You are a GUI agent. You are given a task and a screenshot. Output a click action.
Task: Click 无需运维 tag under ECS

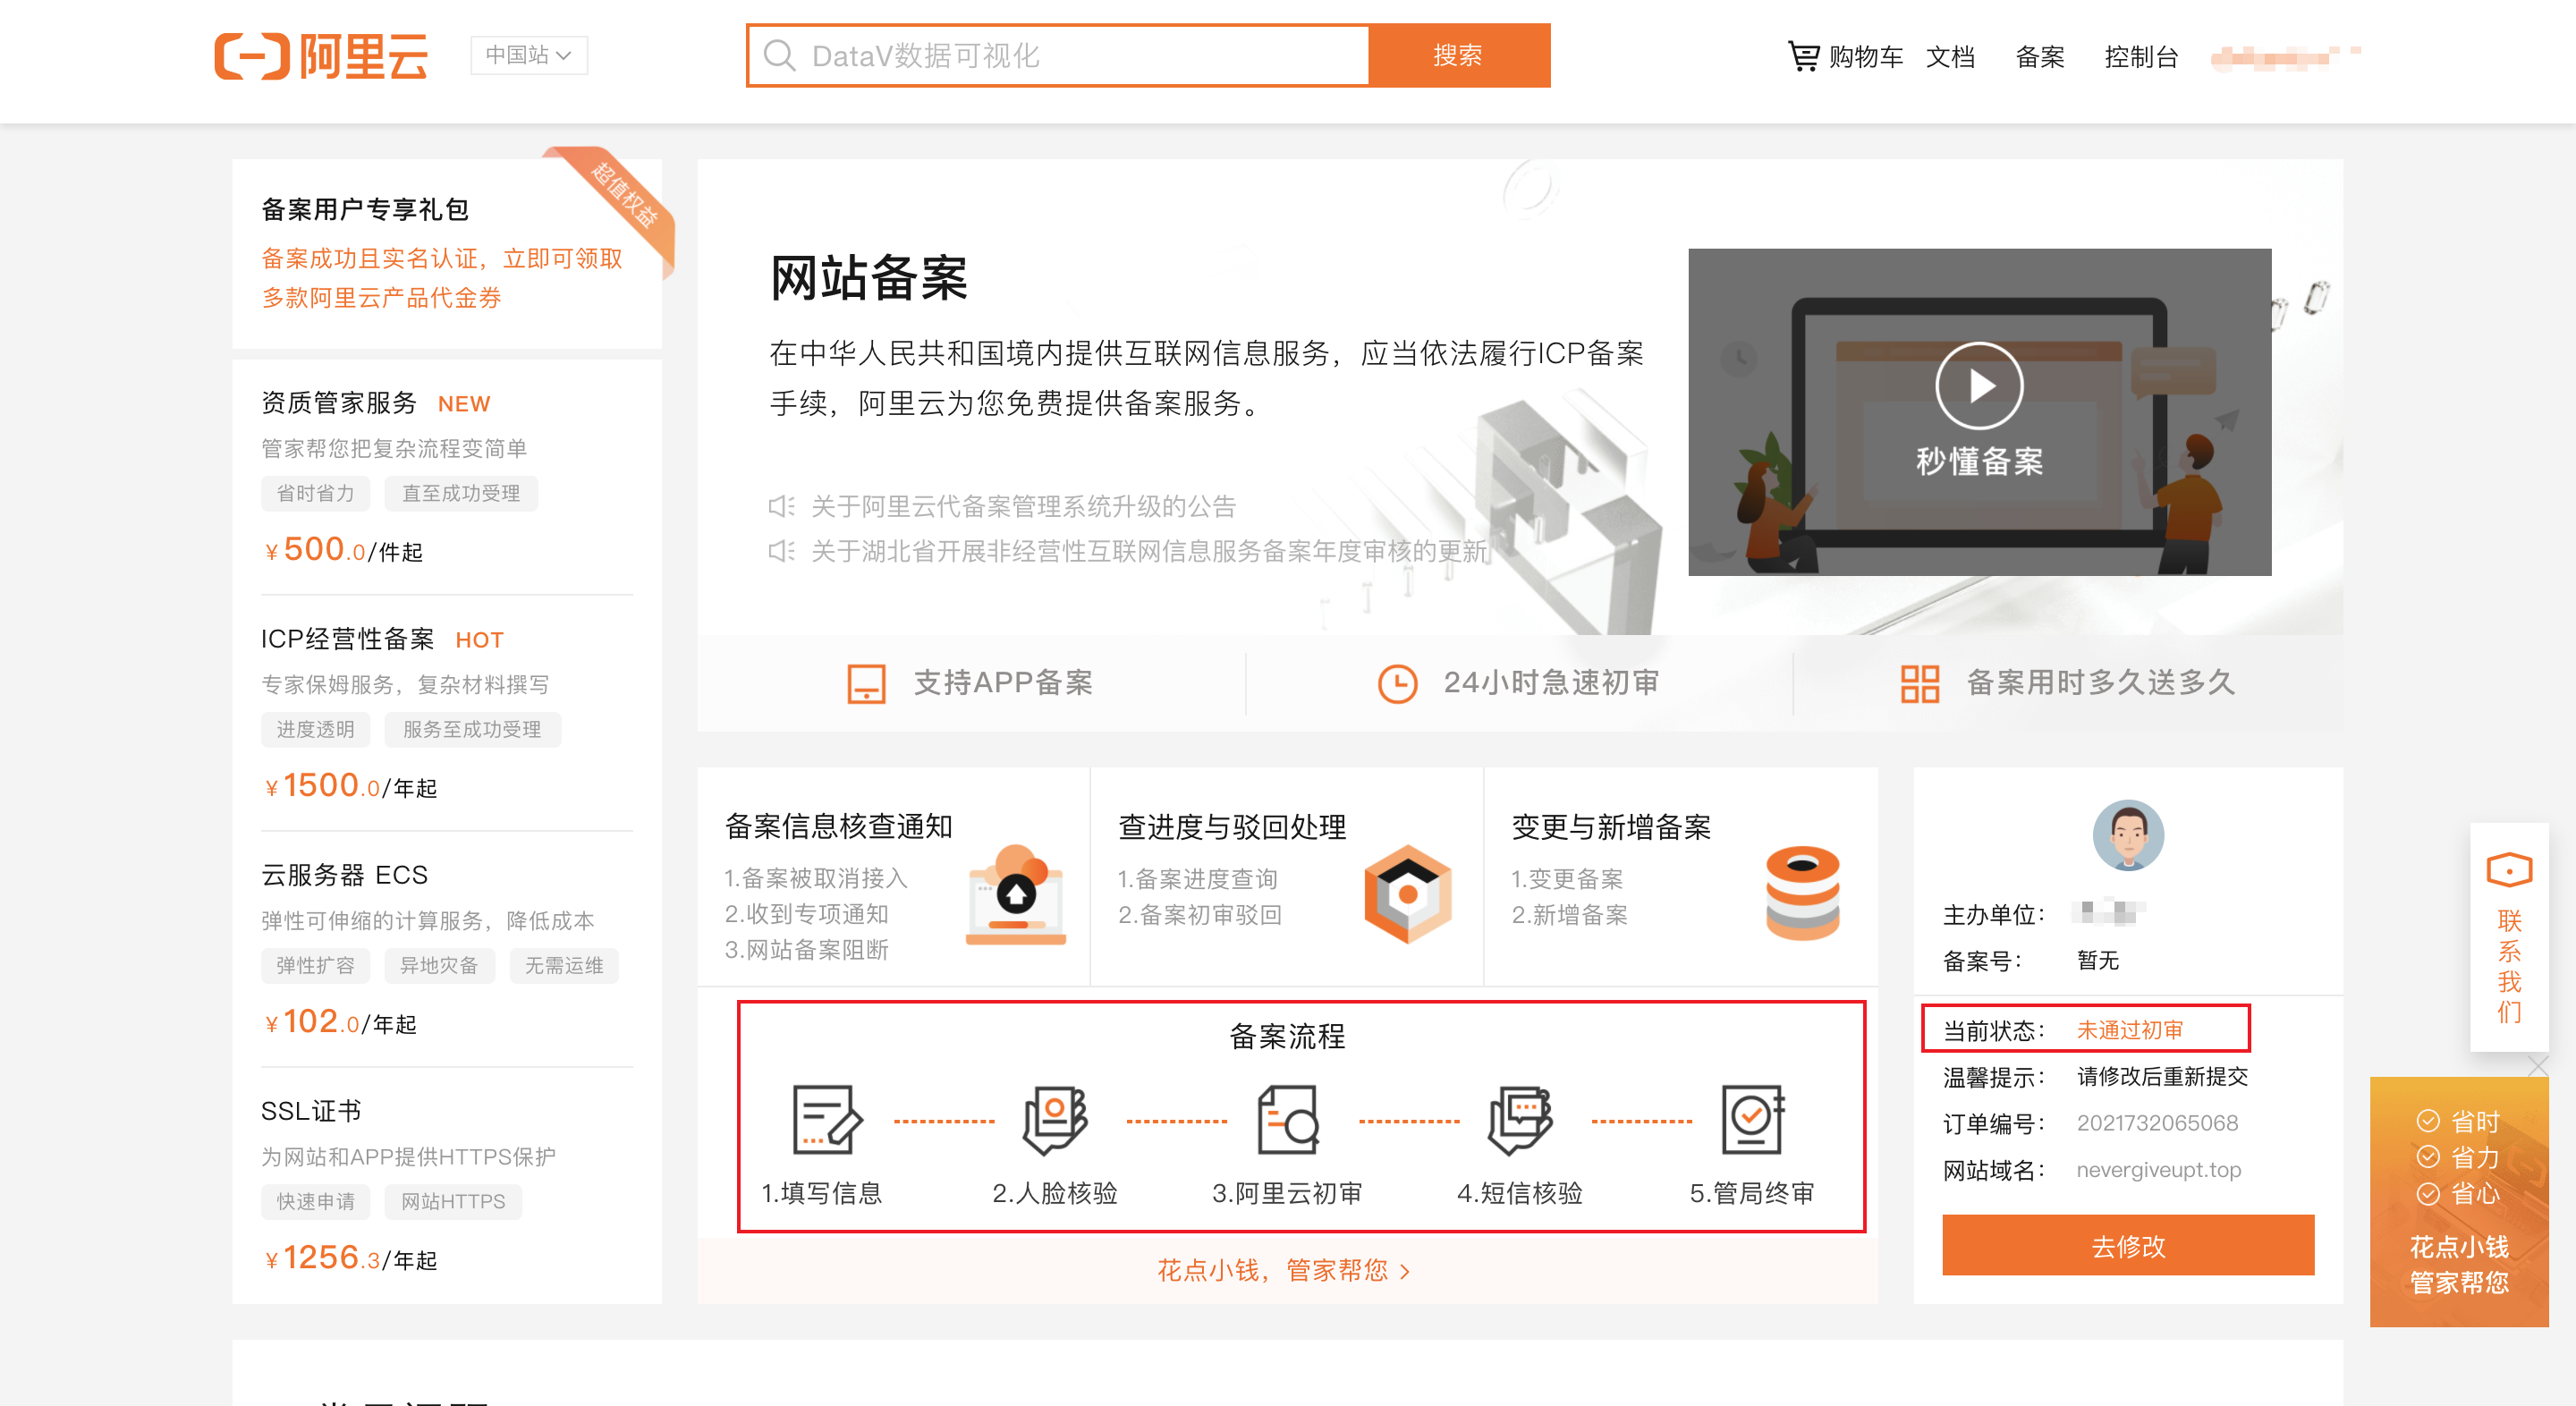[564, 965]
